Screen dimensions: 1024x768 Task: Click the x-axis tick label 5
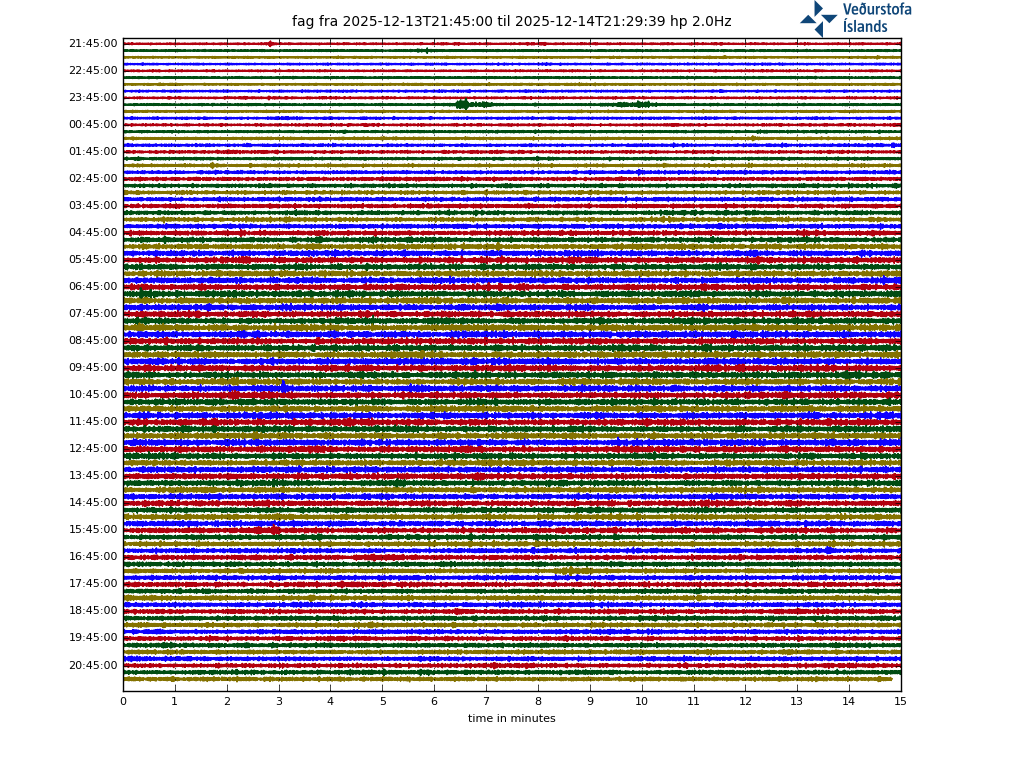(382, 701)
